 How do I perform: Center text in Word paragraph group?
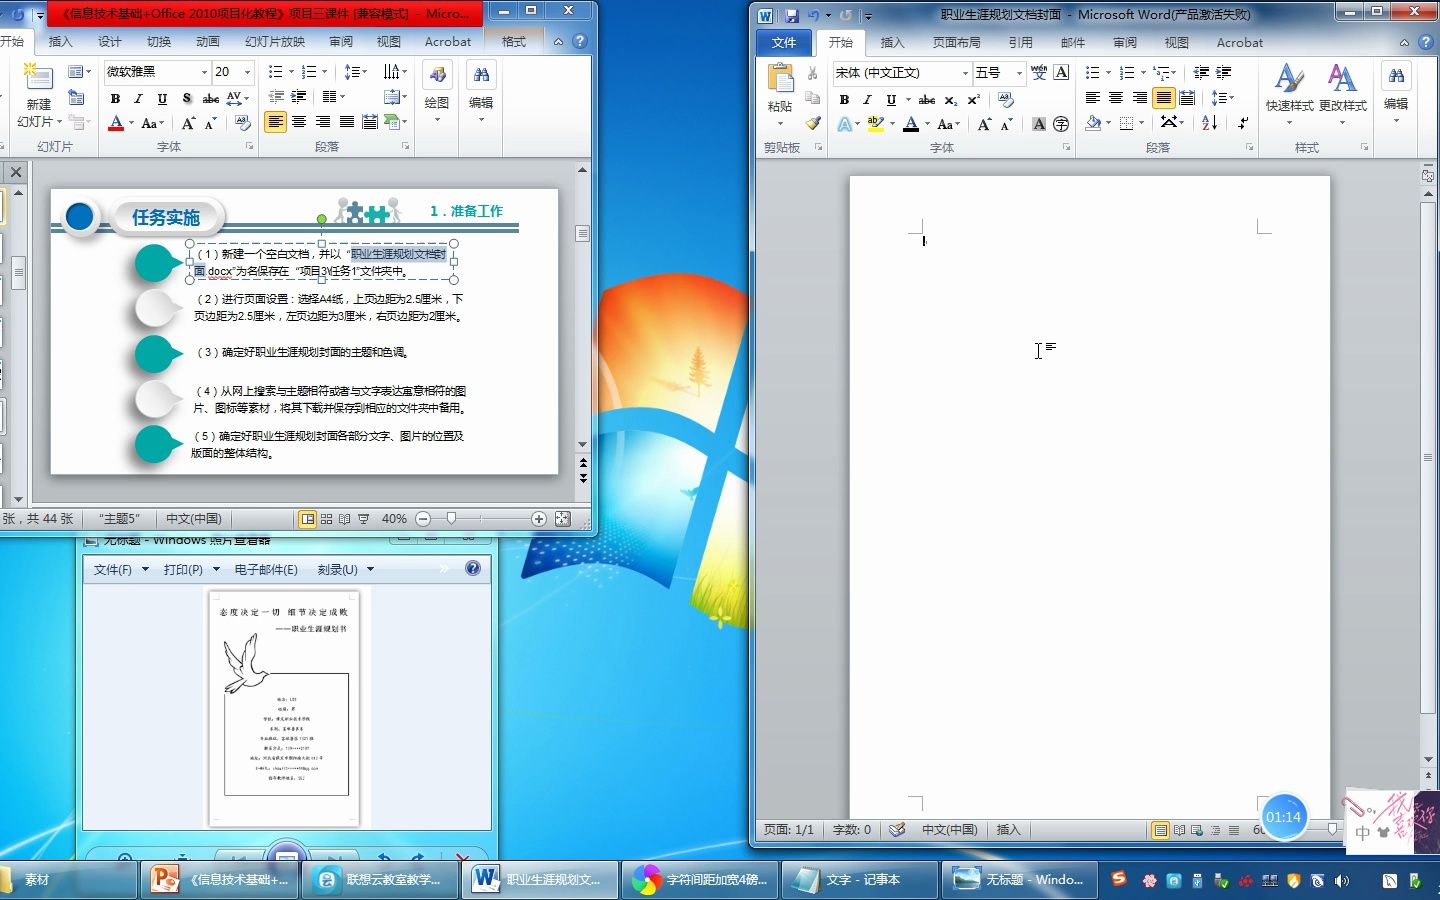(x=1116, y=98)
